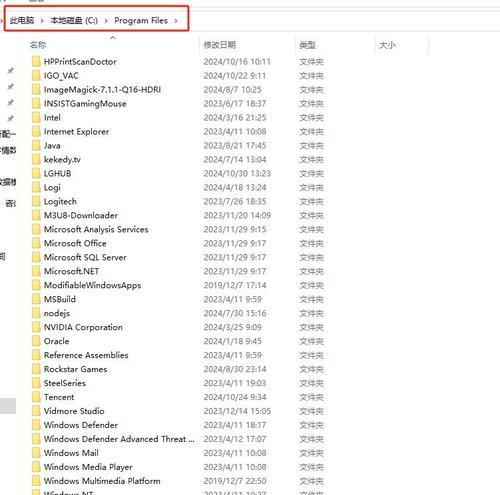Screen dimensions: 500x495
Task: Select the Microsoft SQL Server folder
Action: 85,257
